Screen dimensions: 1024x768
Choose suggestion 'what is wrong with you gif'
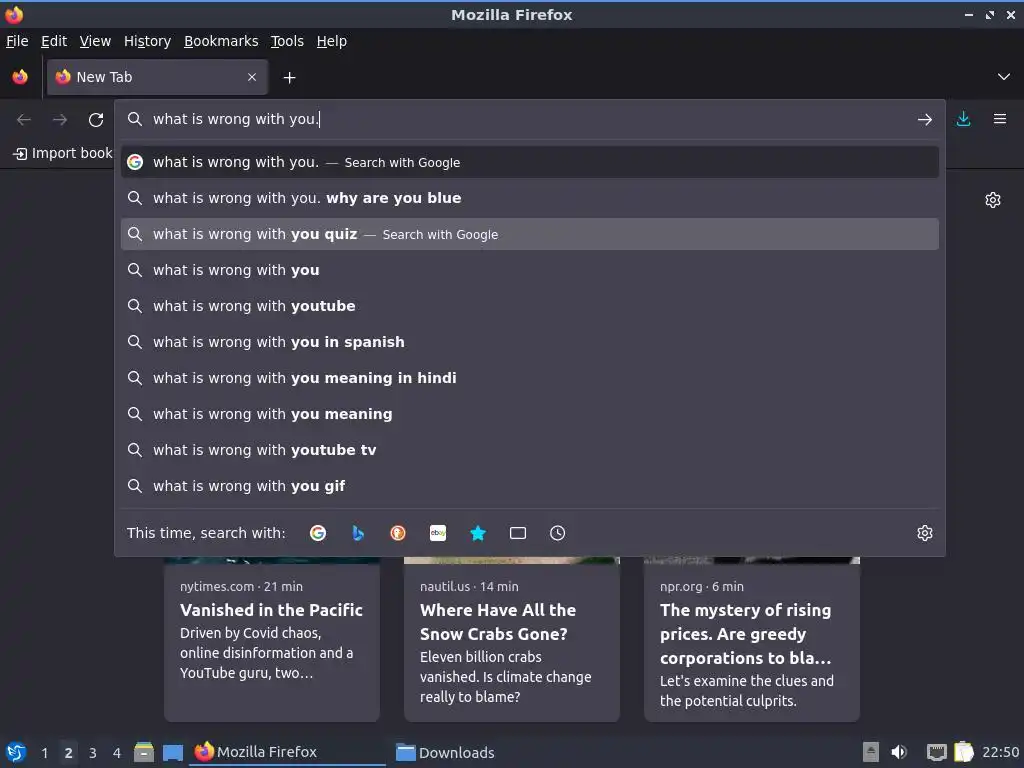pyautogui.click(x=530, y=485)
